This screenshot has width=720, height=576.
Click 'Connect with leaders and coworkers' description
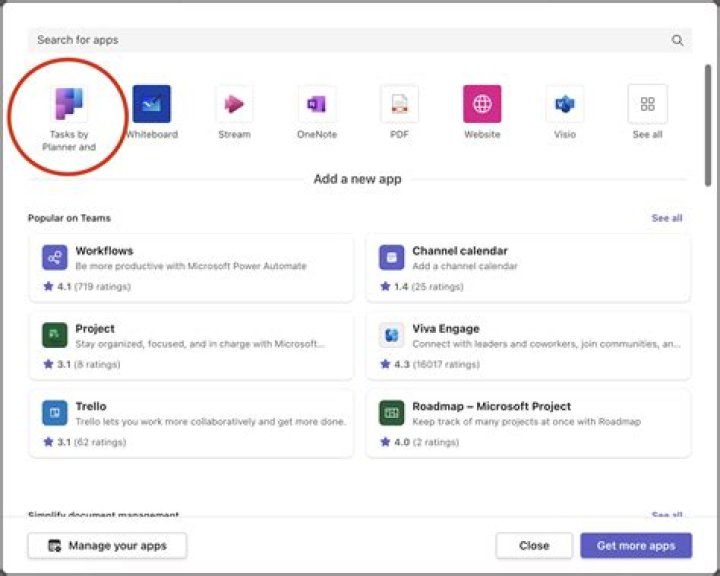tap(546, 344)
